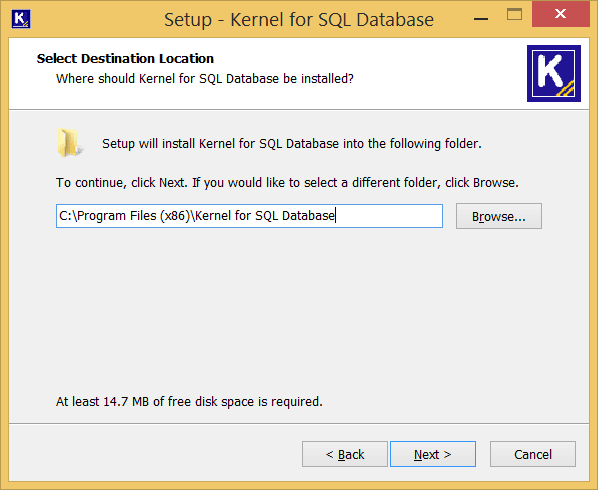The image size is (598, 490).
Task: Click the "Setup will install Kernel" message
Action: [292, 144]
